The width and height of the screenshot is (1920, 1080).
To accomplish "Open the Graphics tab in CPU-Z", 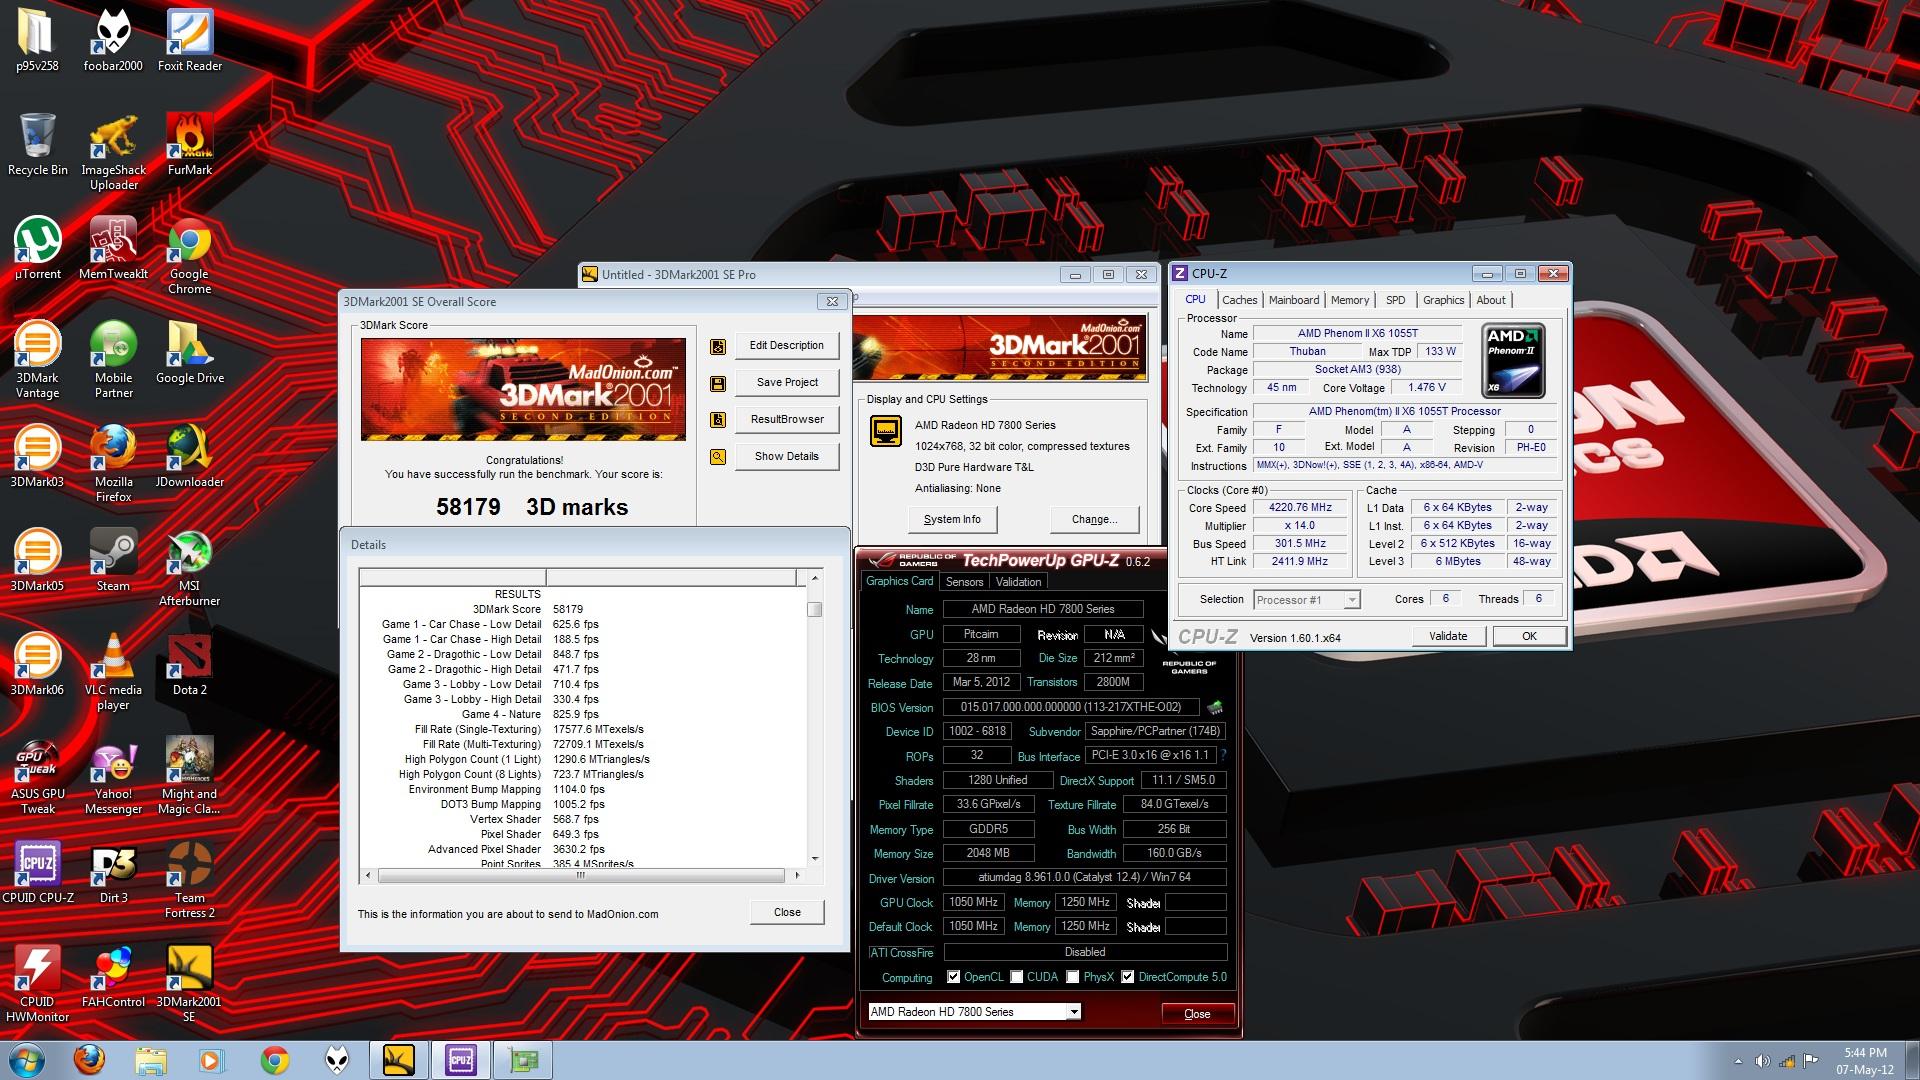I will click(x=1443, y=300).
